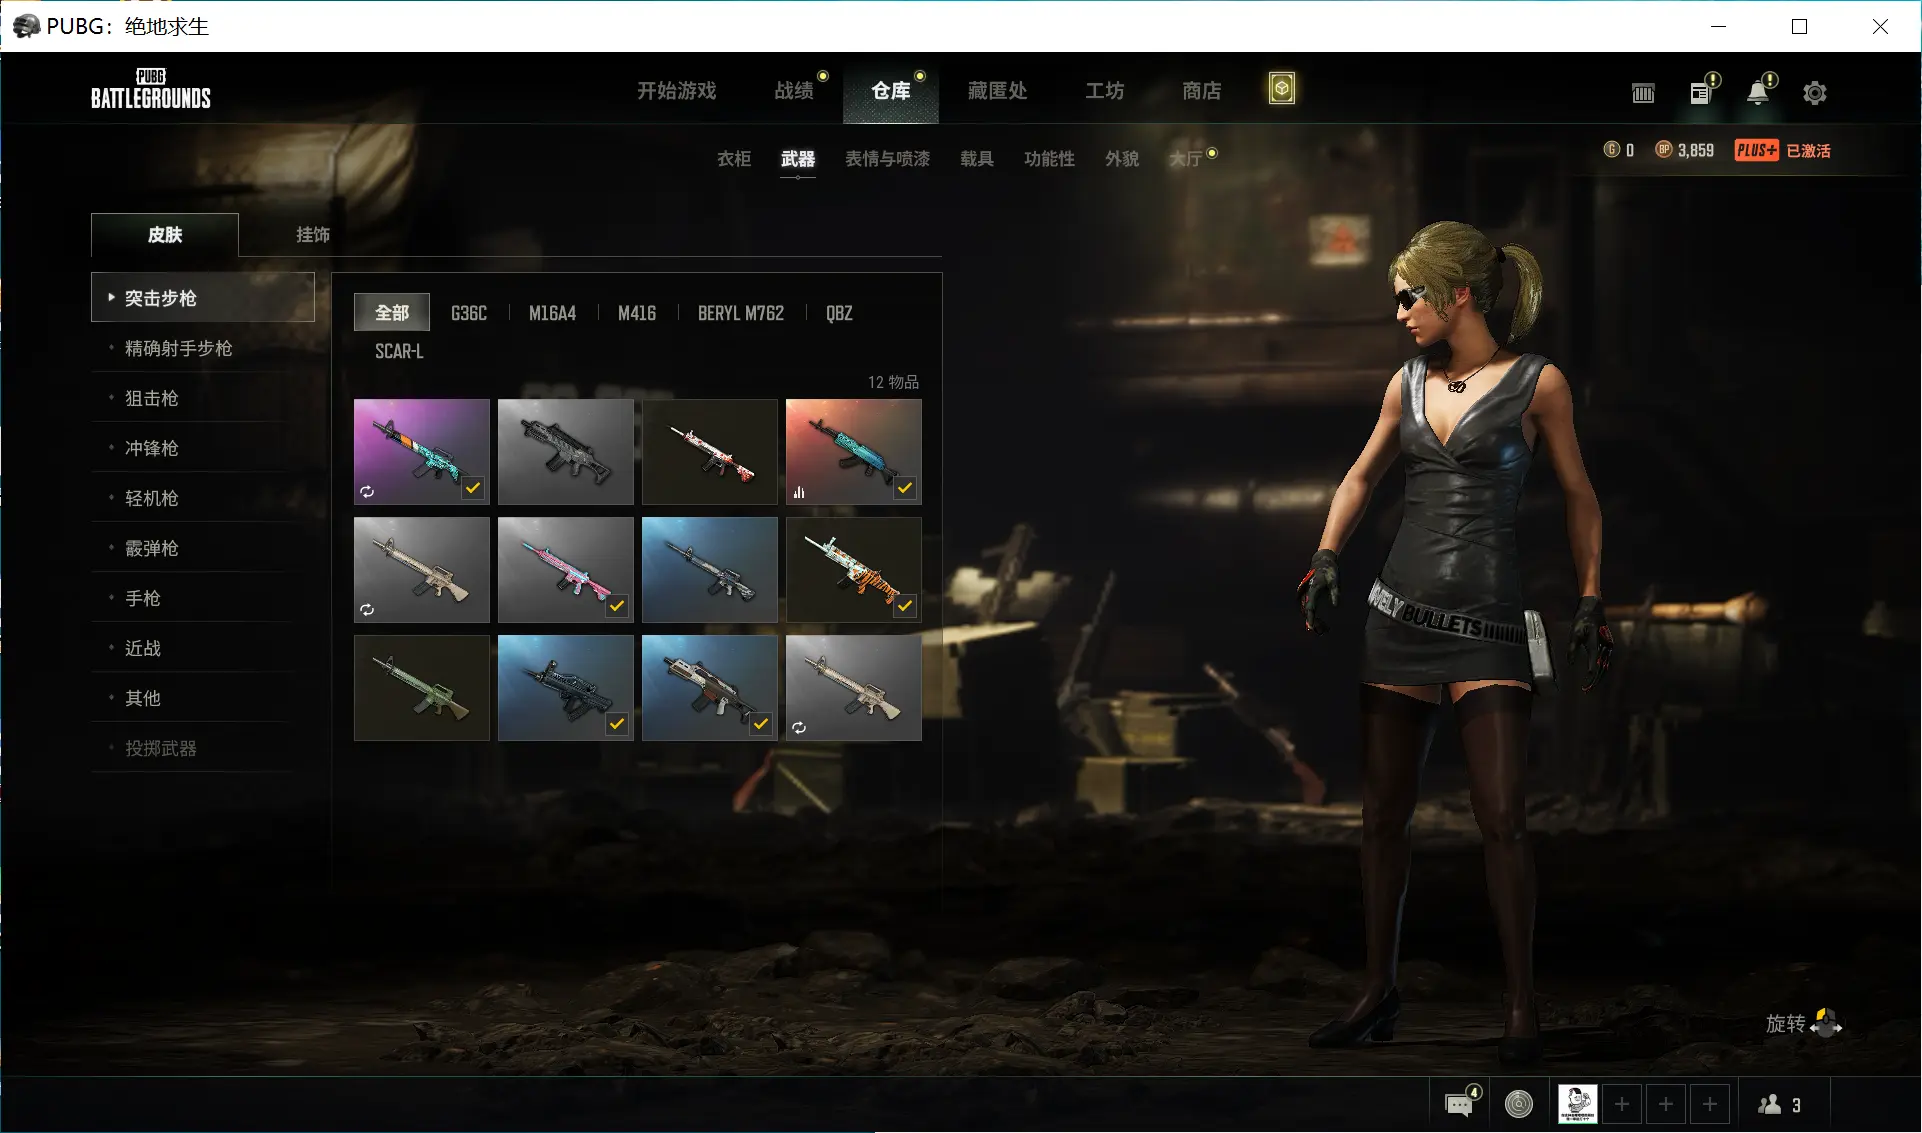The image size is (1922, 1133).
Task: Click the PLUS+ activated badge
Action: click(1782, 150)
